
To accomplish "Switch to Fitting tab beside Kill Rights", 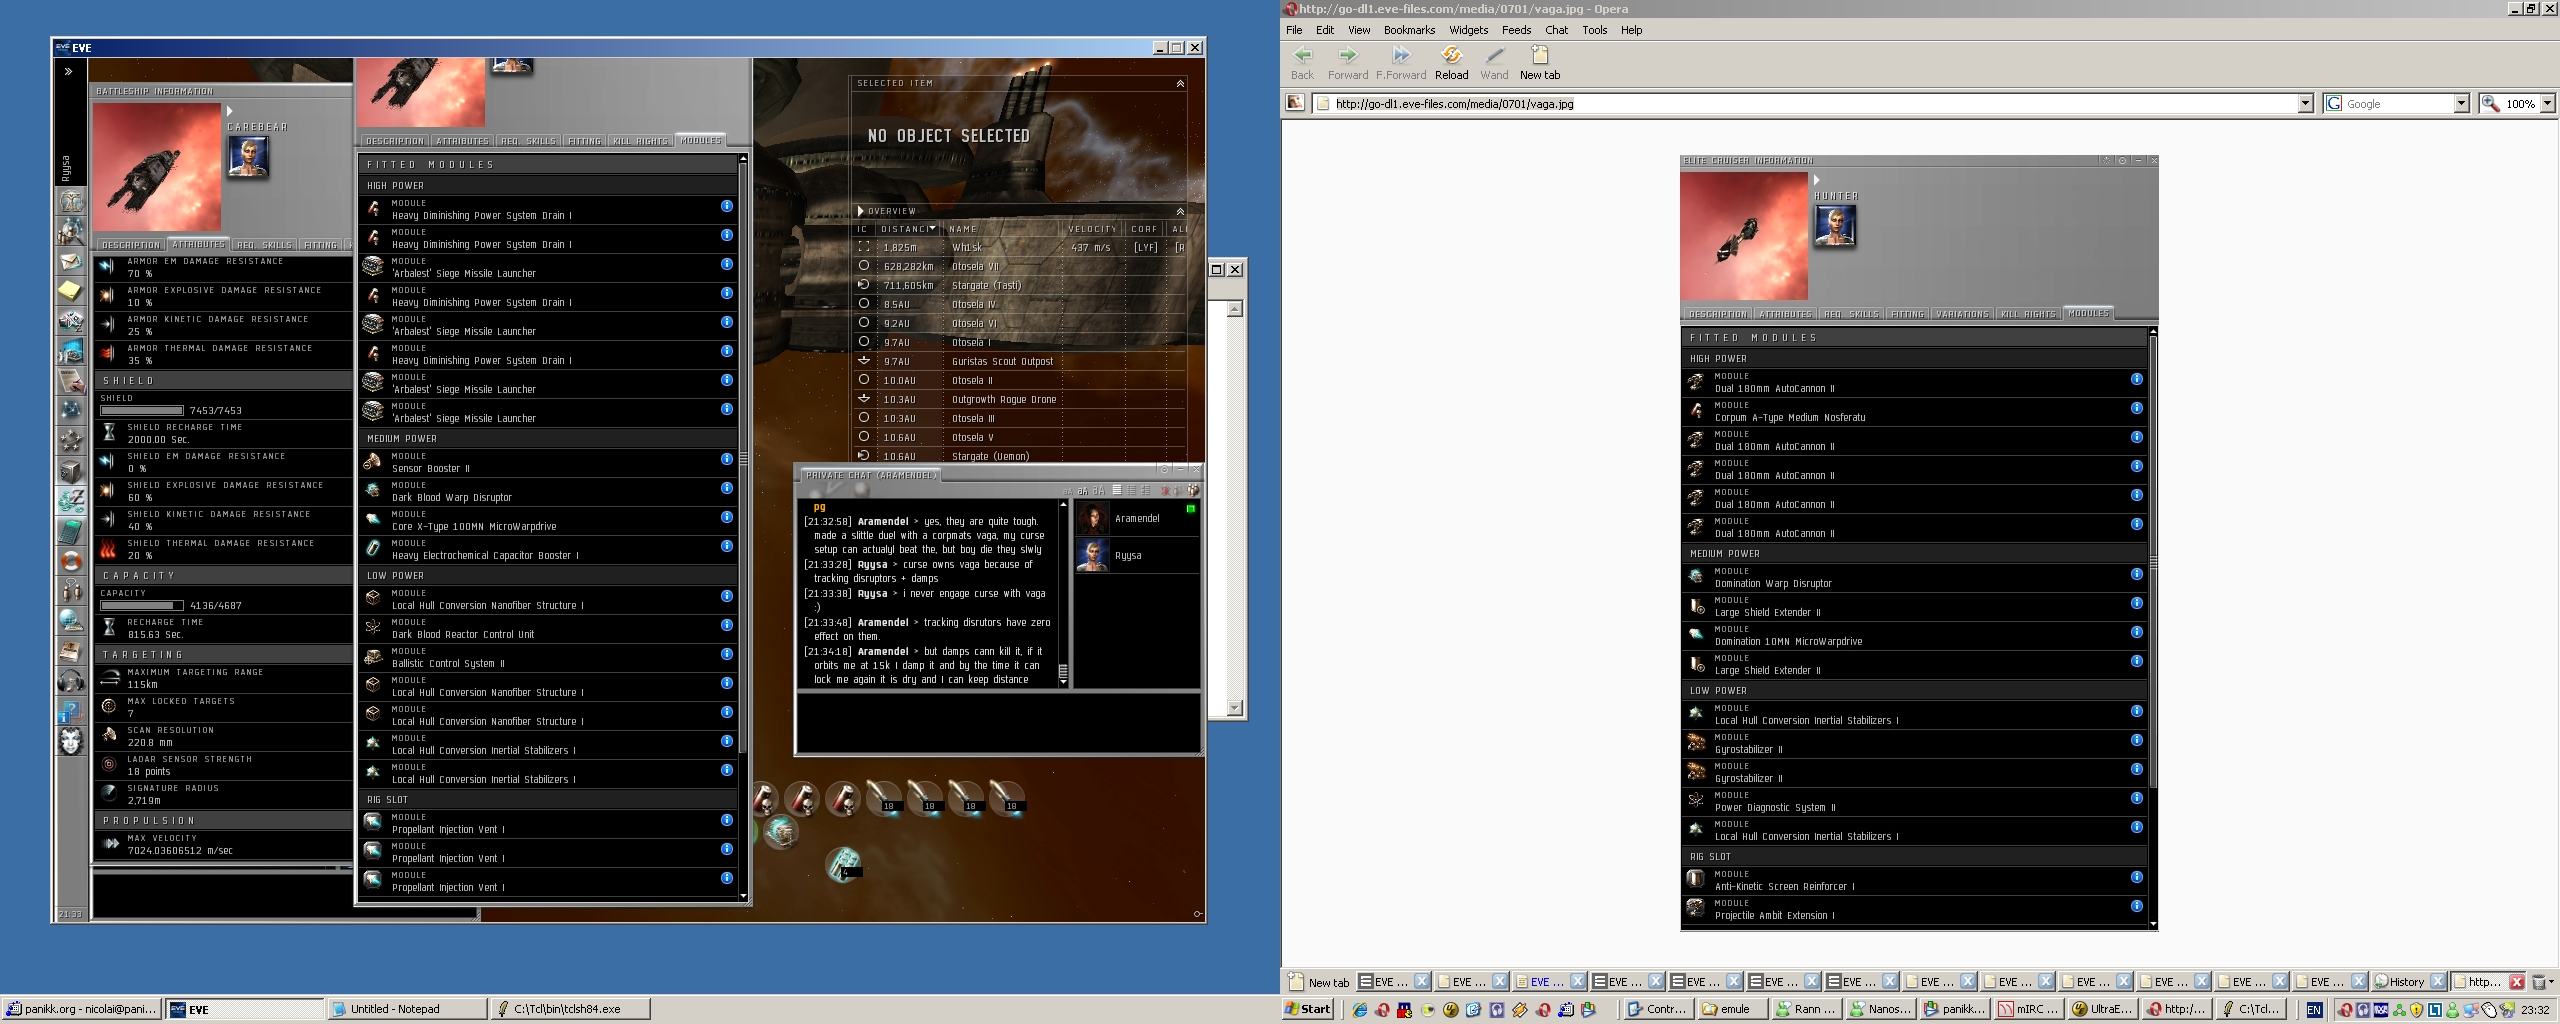I will click(585, 141).
